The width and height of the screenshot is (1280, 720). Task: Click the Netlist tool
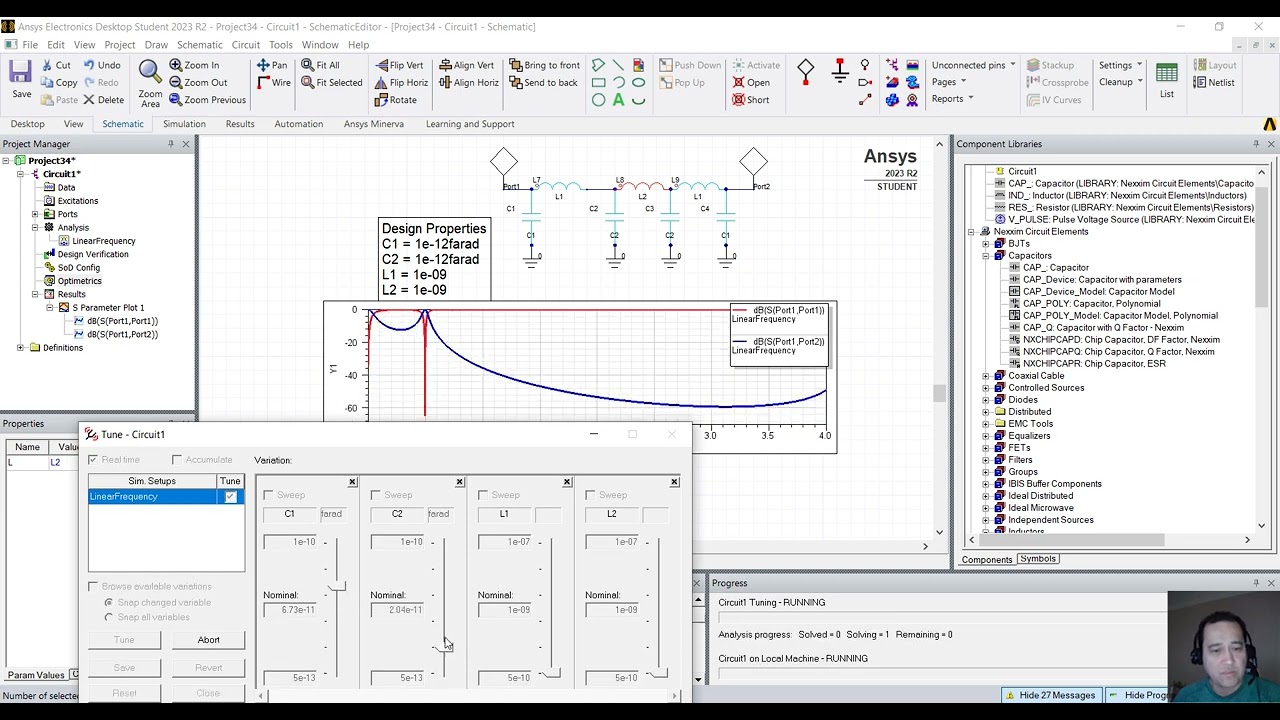click(x=1214, y=83)
